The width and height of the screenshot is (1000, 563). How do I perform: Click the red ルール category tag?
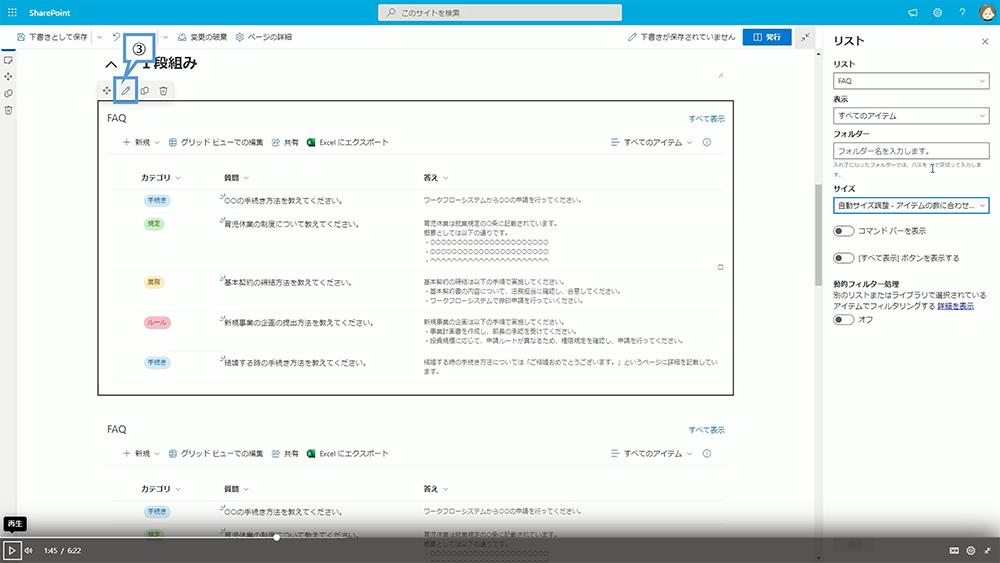pos(157,323)
